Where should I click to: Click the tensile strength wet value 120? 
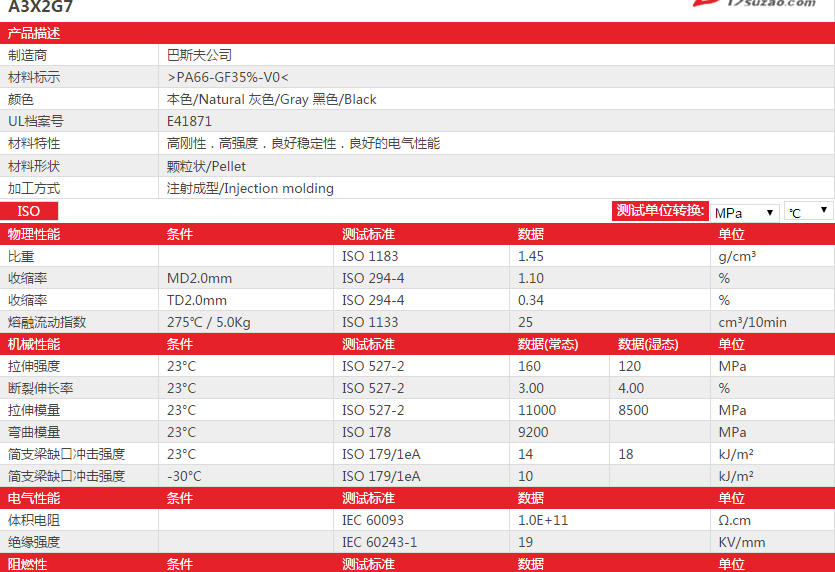coord(629,366)
